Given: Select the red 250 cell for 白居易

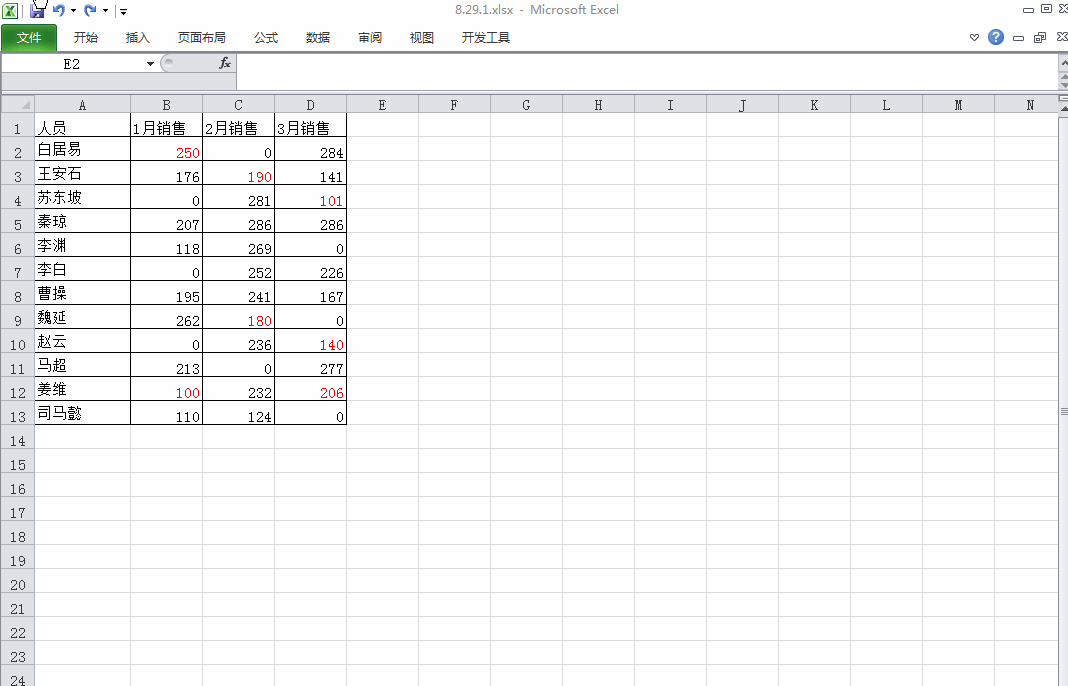Looking at the screenshot, I should pyautogui.click(x=166, y=149).
